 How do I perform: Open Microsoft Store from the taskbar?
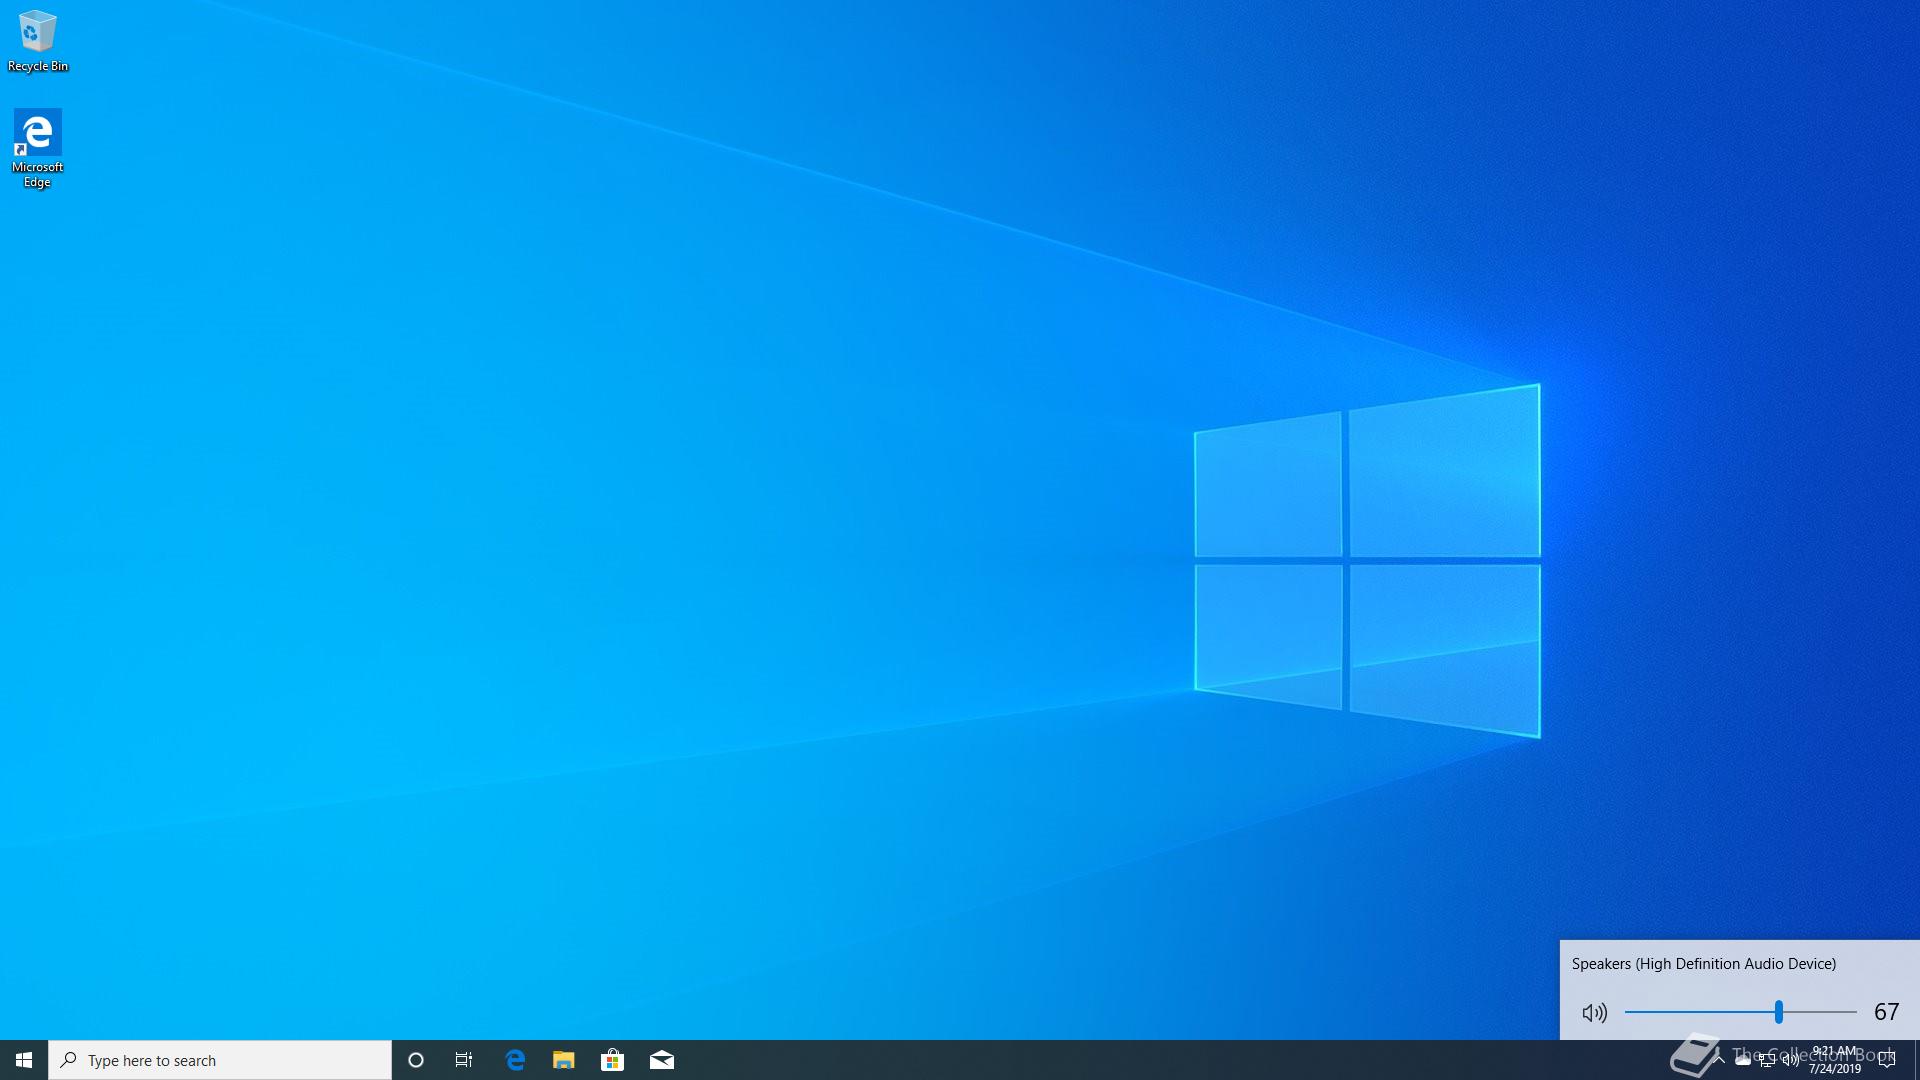[613, 1060]
